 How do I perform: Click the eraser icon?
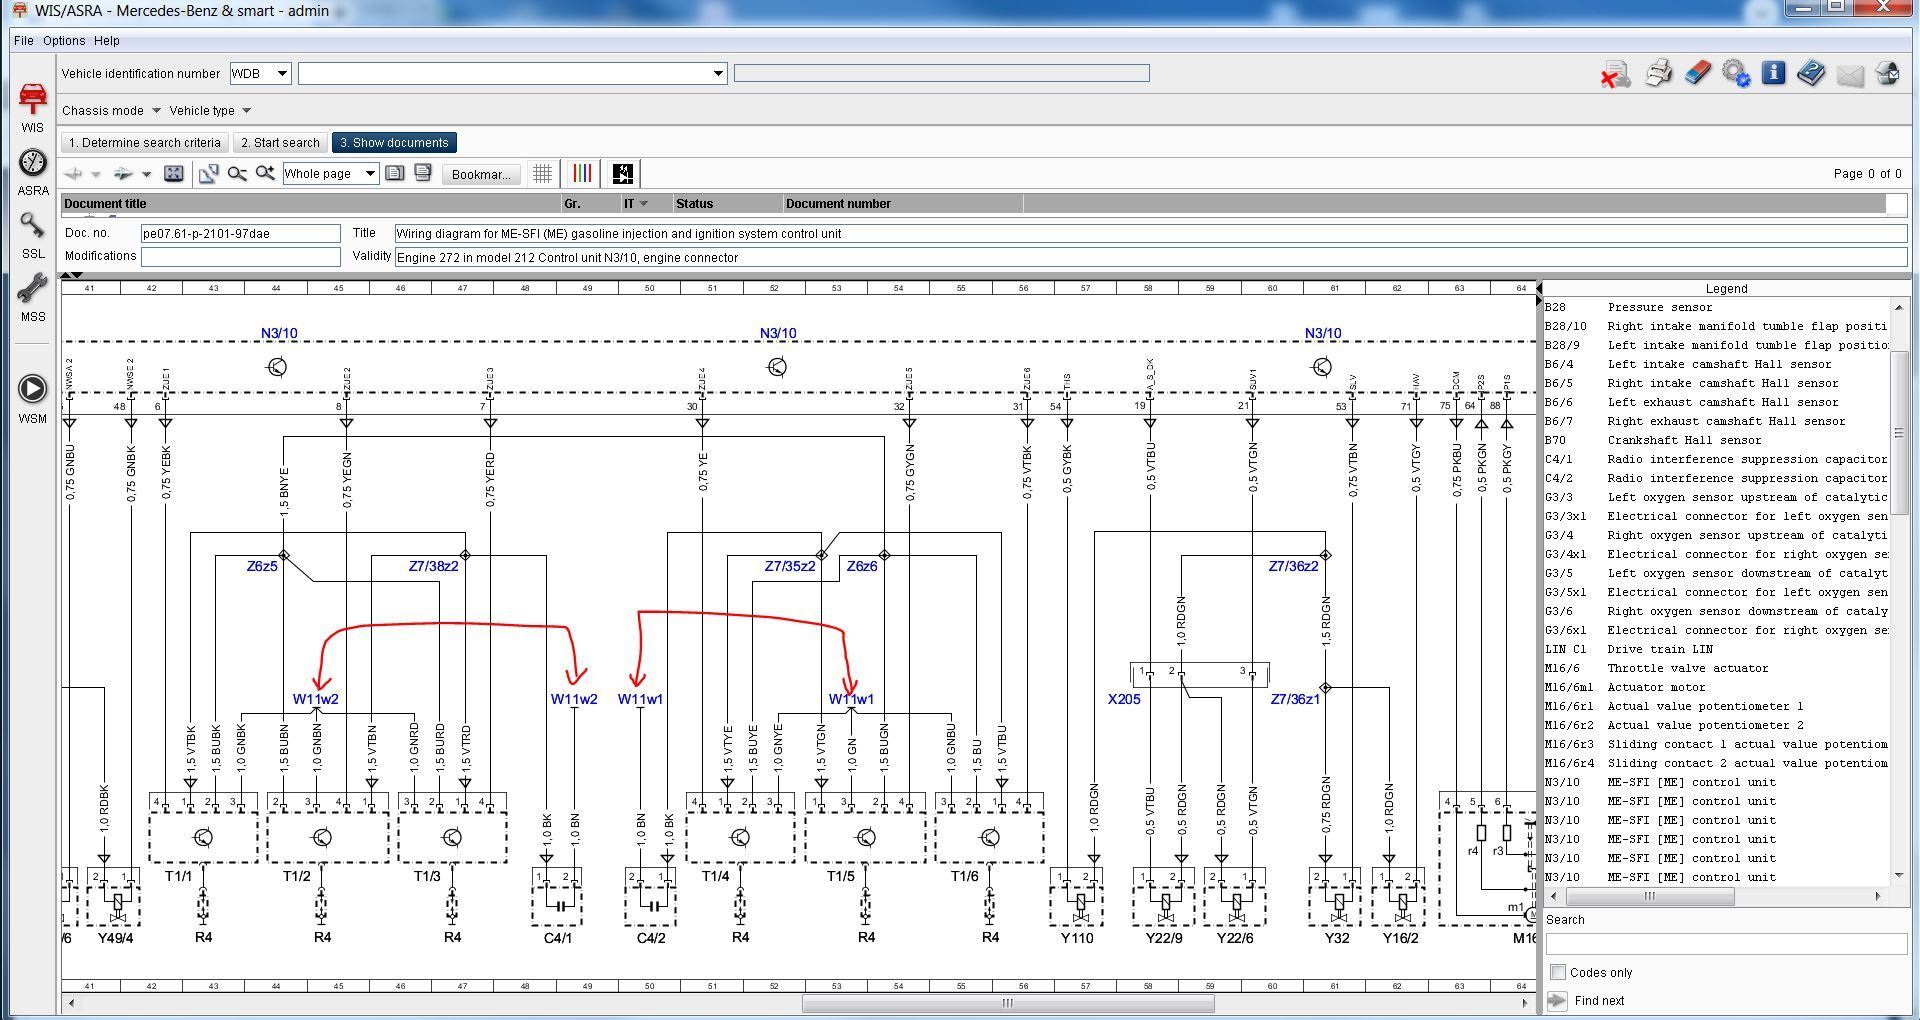pos(1697,74)
